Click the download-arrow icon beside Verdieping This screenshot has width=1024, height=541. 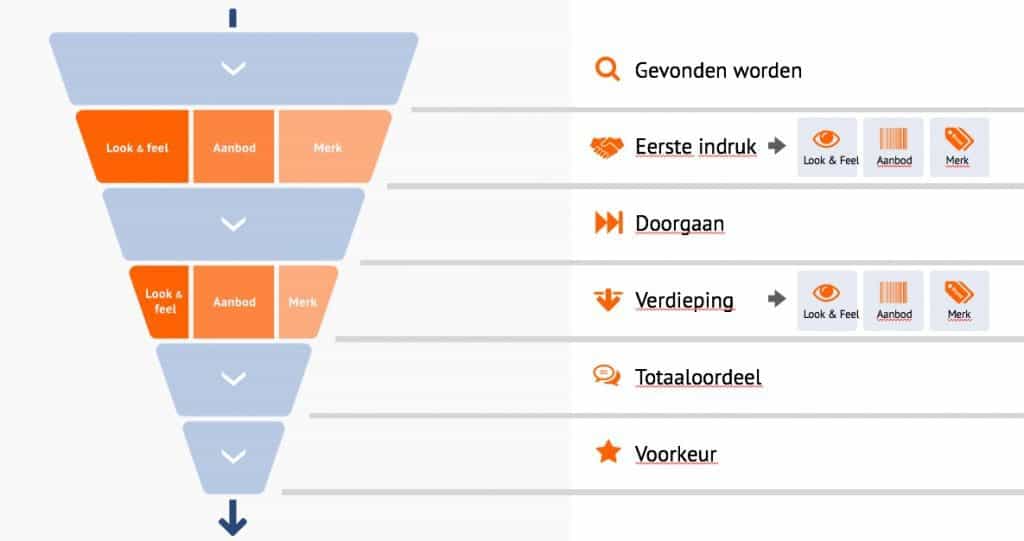[607, 300]
